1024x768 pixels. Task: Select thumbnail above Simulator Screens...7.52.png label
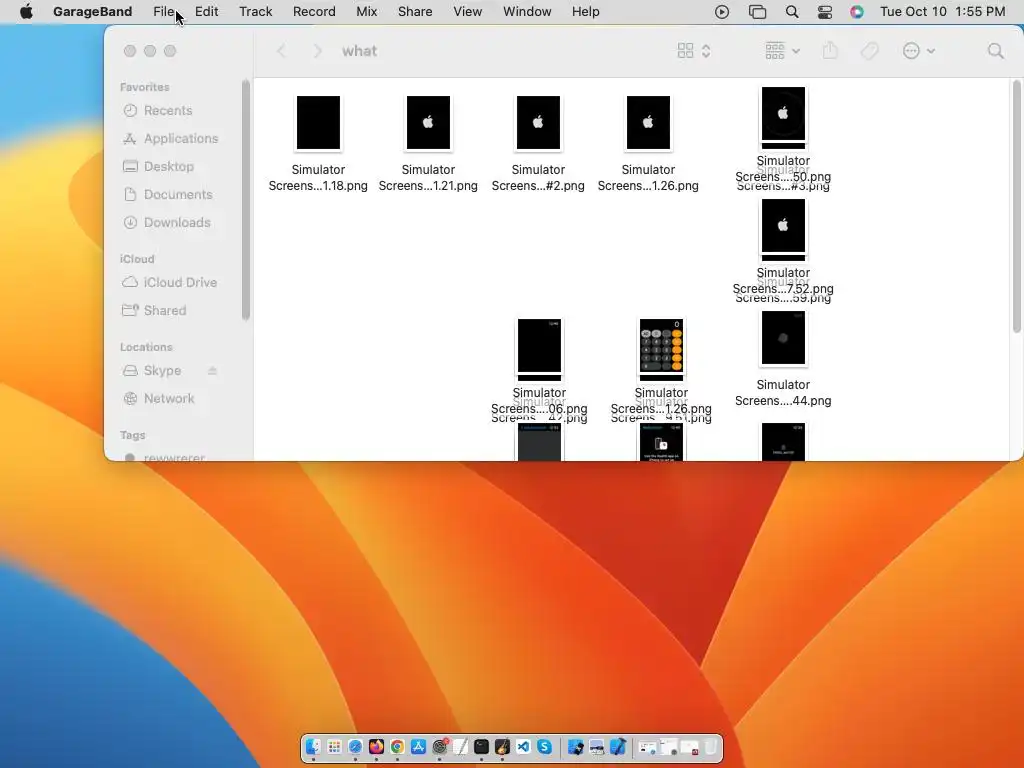[x=783, y=226]
